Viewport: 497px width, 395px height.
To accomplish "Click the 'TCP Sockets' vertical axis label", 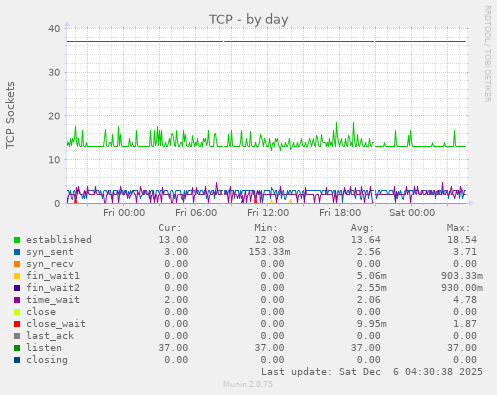I will [x=10, y=115].
